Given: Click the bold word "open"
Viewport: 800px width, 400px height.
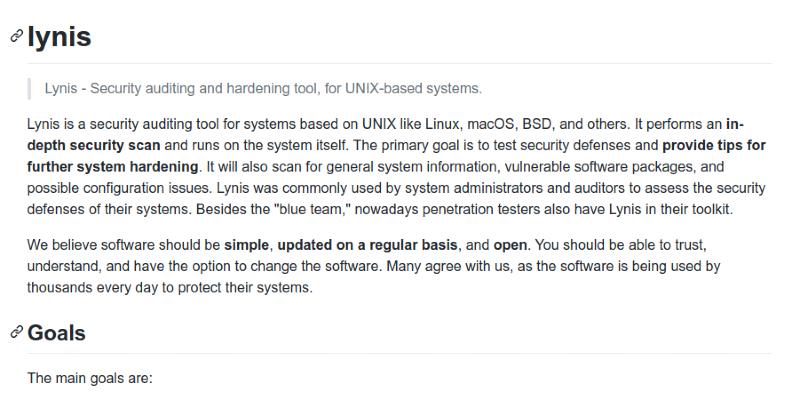Looking at the screenshot, I should 510,244.
